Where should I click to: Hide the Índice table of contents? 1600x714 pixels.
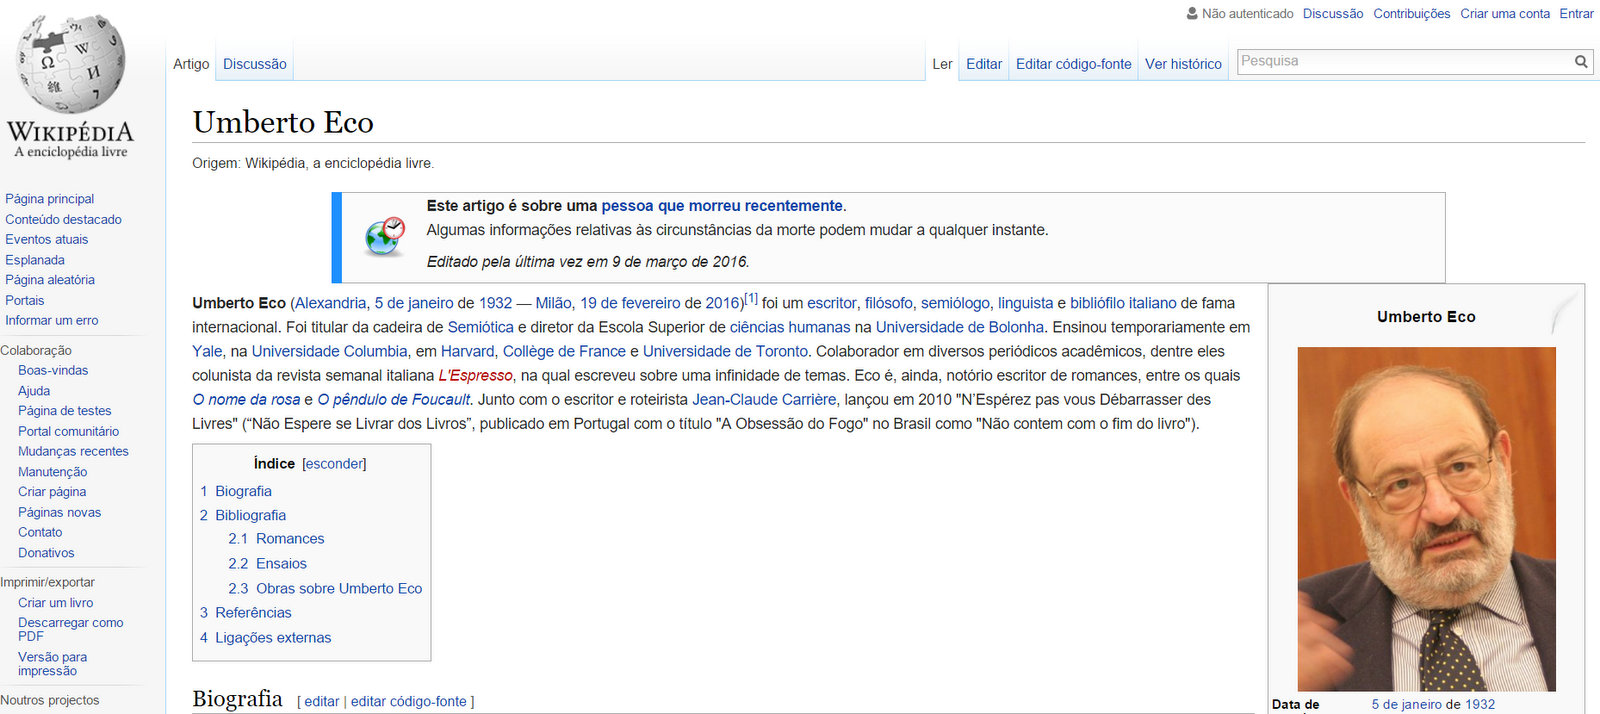tap(334, 464)
